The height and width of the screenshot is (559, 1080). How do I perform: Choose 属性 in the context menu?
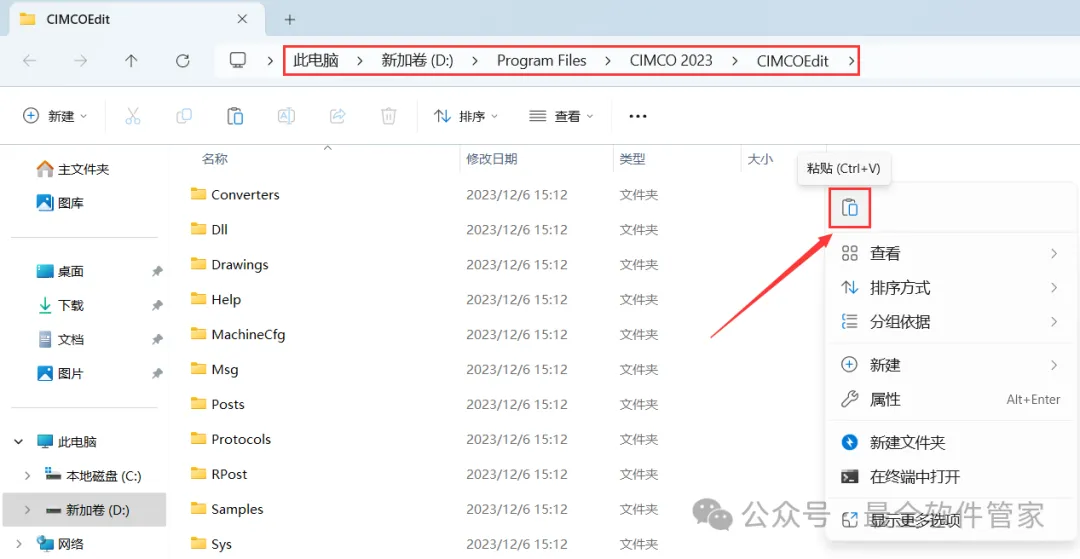point(950,399)
